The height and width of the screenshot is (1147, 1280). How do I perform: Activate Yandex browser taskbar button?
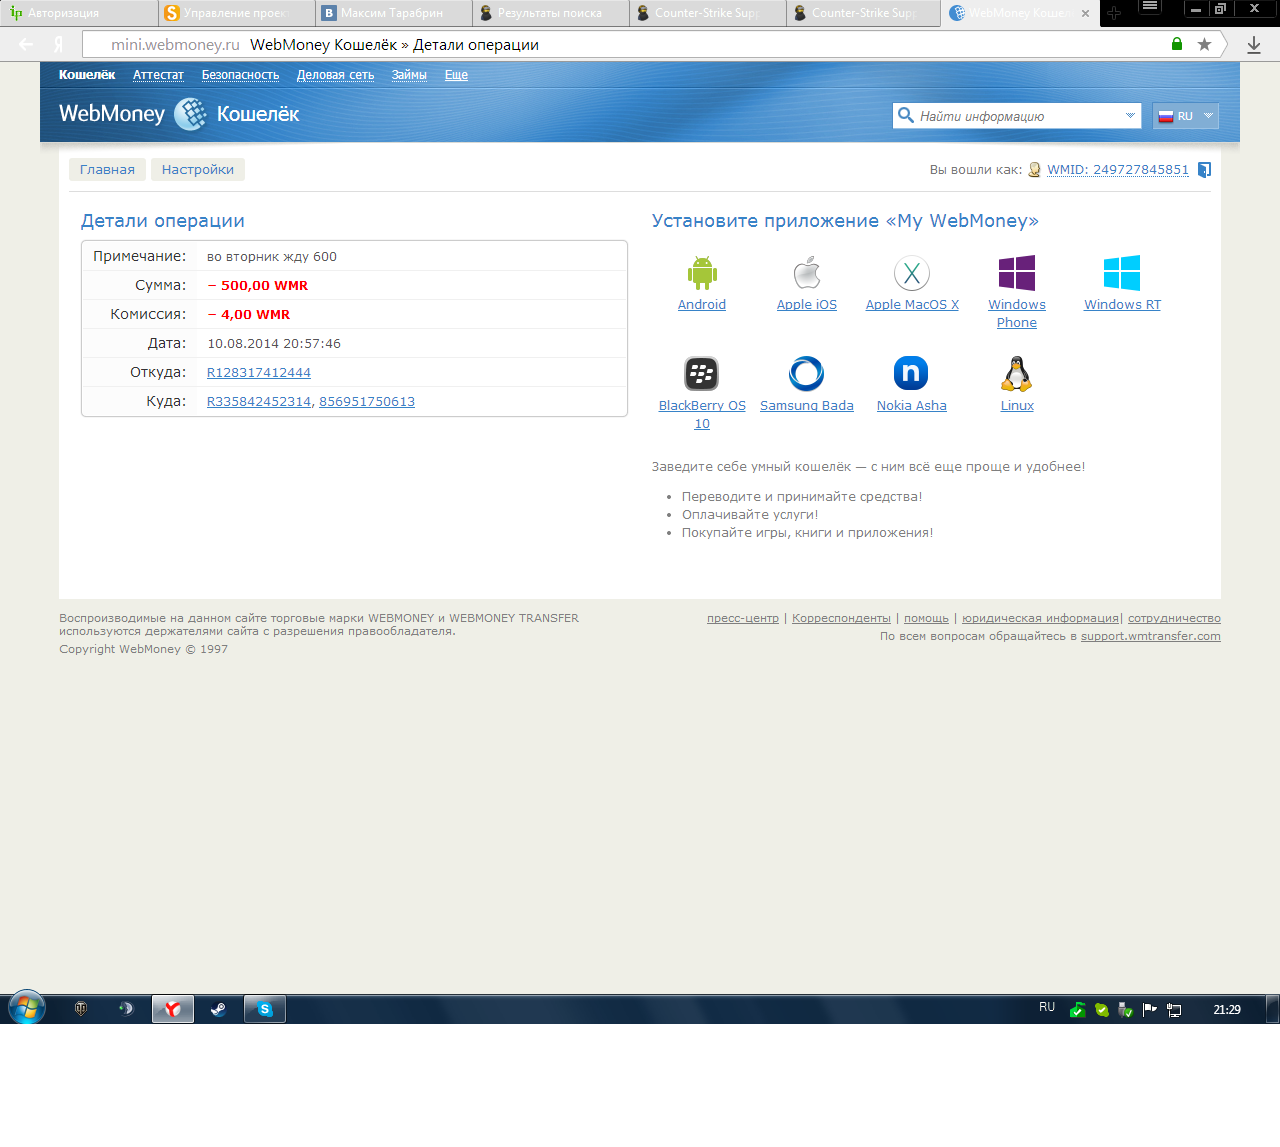(173, 1009)
